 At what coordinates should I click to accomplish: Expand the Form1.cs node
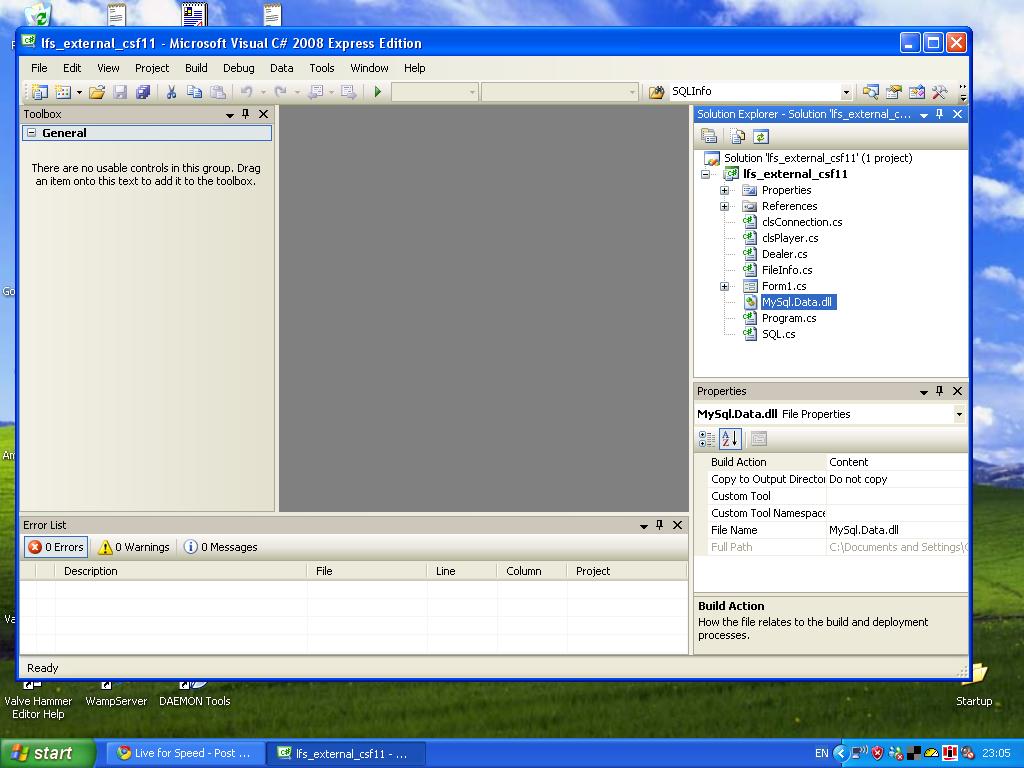pos(724,287)
